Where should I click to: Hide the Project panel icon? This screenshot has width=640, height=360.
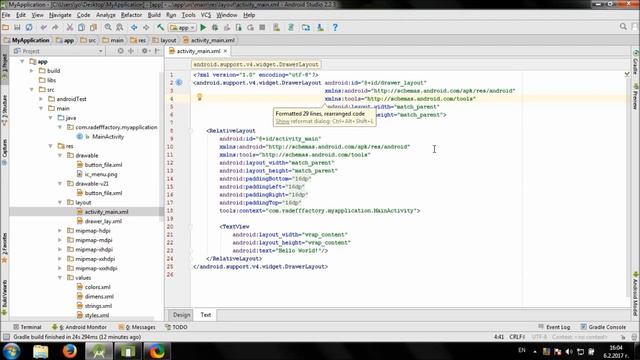coord(157,51)
